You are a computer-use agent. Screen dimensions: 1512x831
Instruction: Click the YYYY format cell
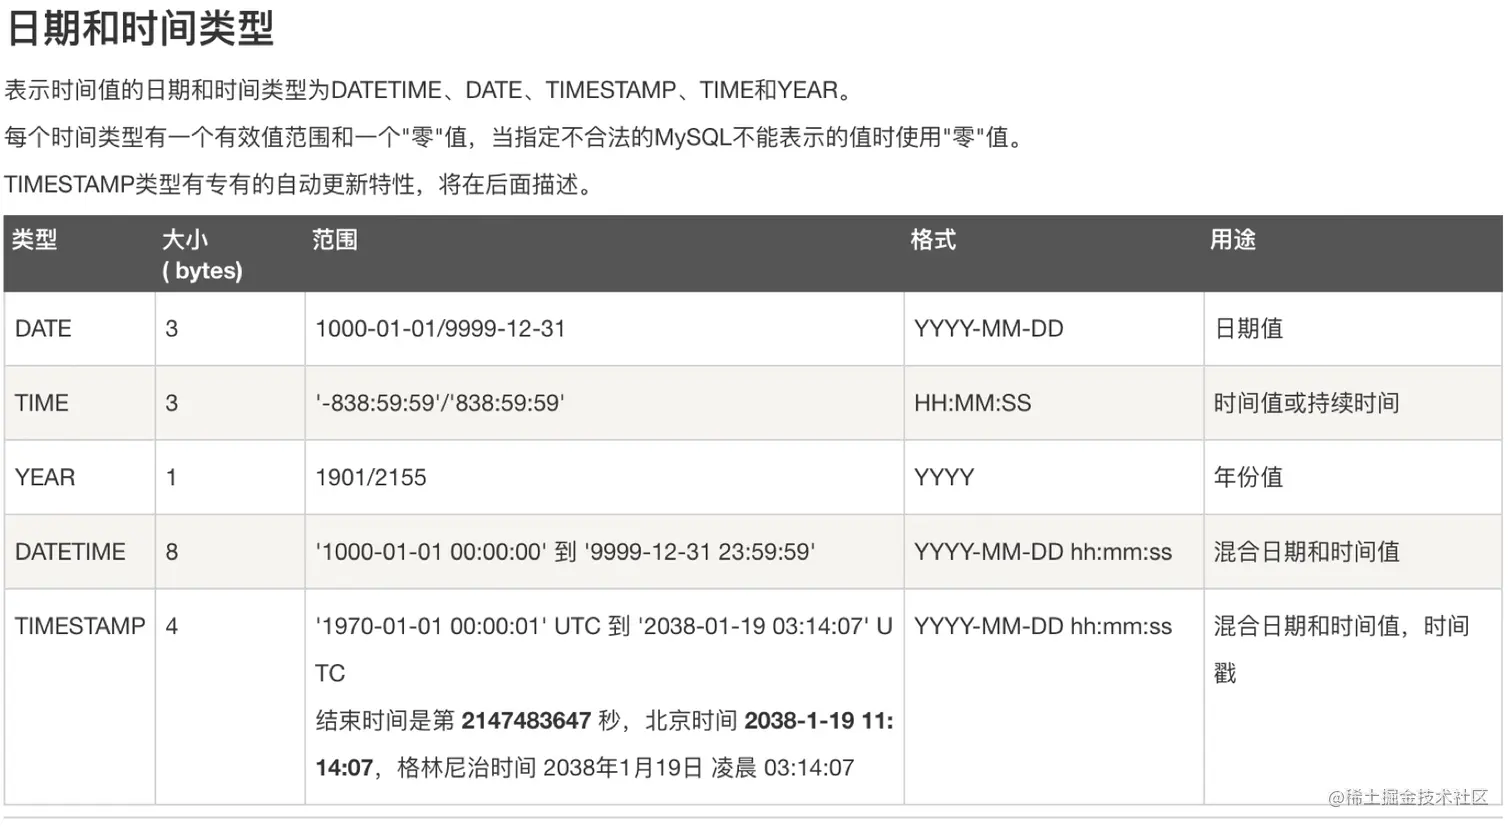944,477
